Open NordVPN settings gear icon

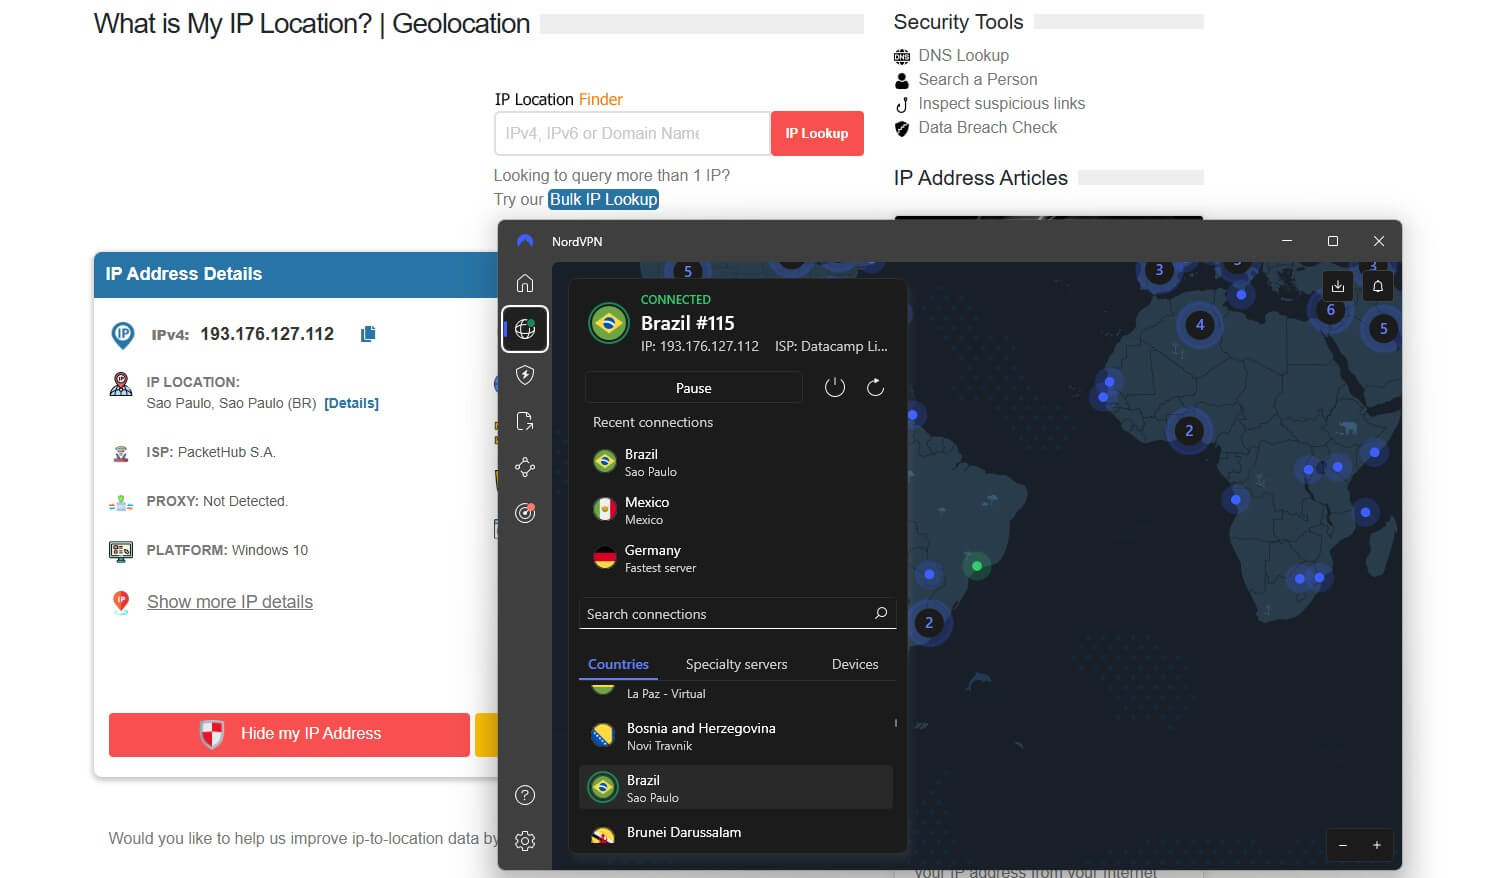coord(525,841)
